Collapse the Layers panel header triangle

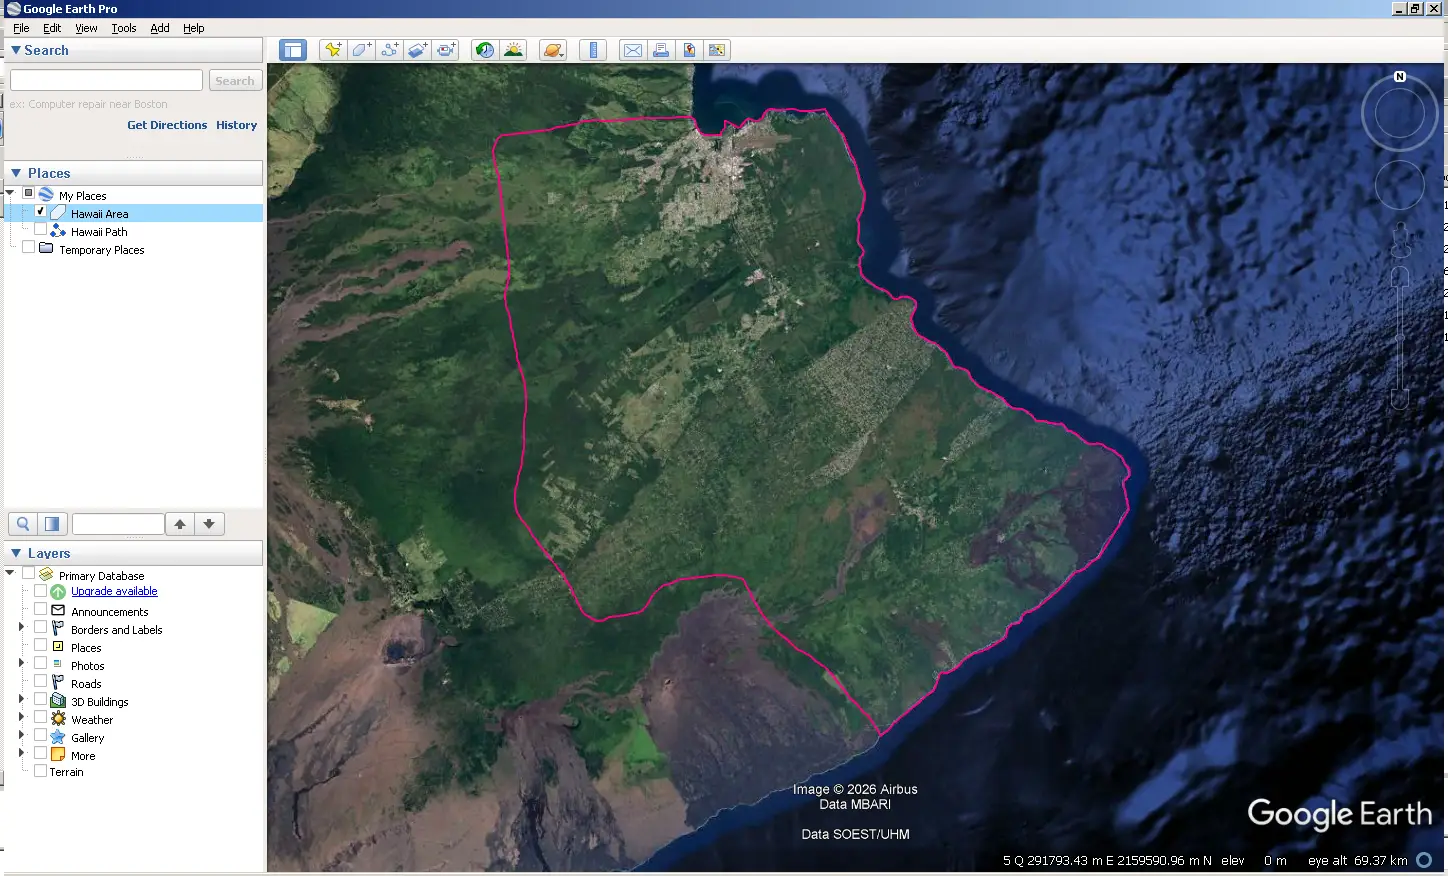16,553
